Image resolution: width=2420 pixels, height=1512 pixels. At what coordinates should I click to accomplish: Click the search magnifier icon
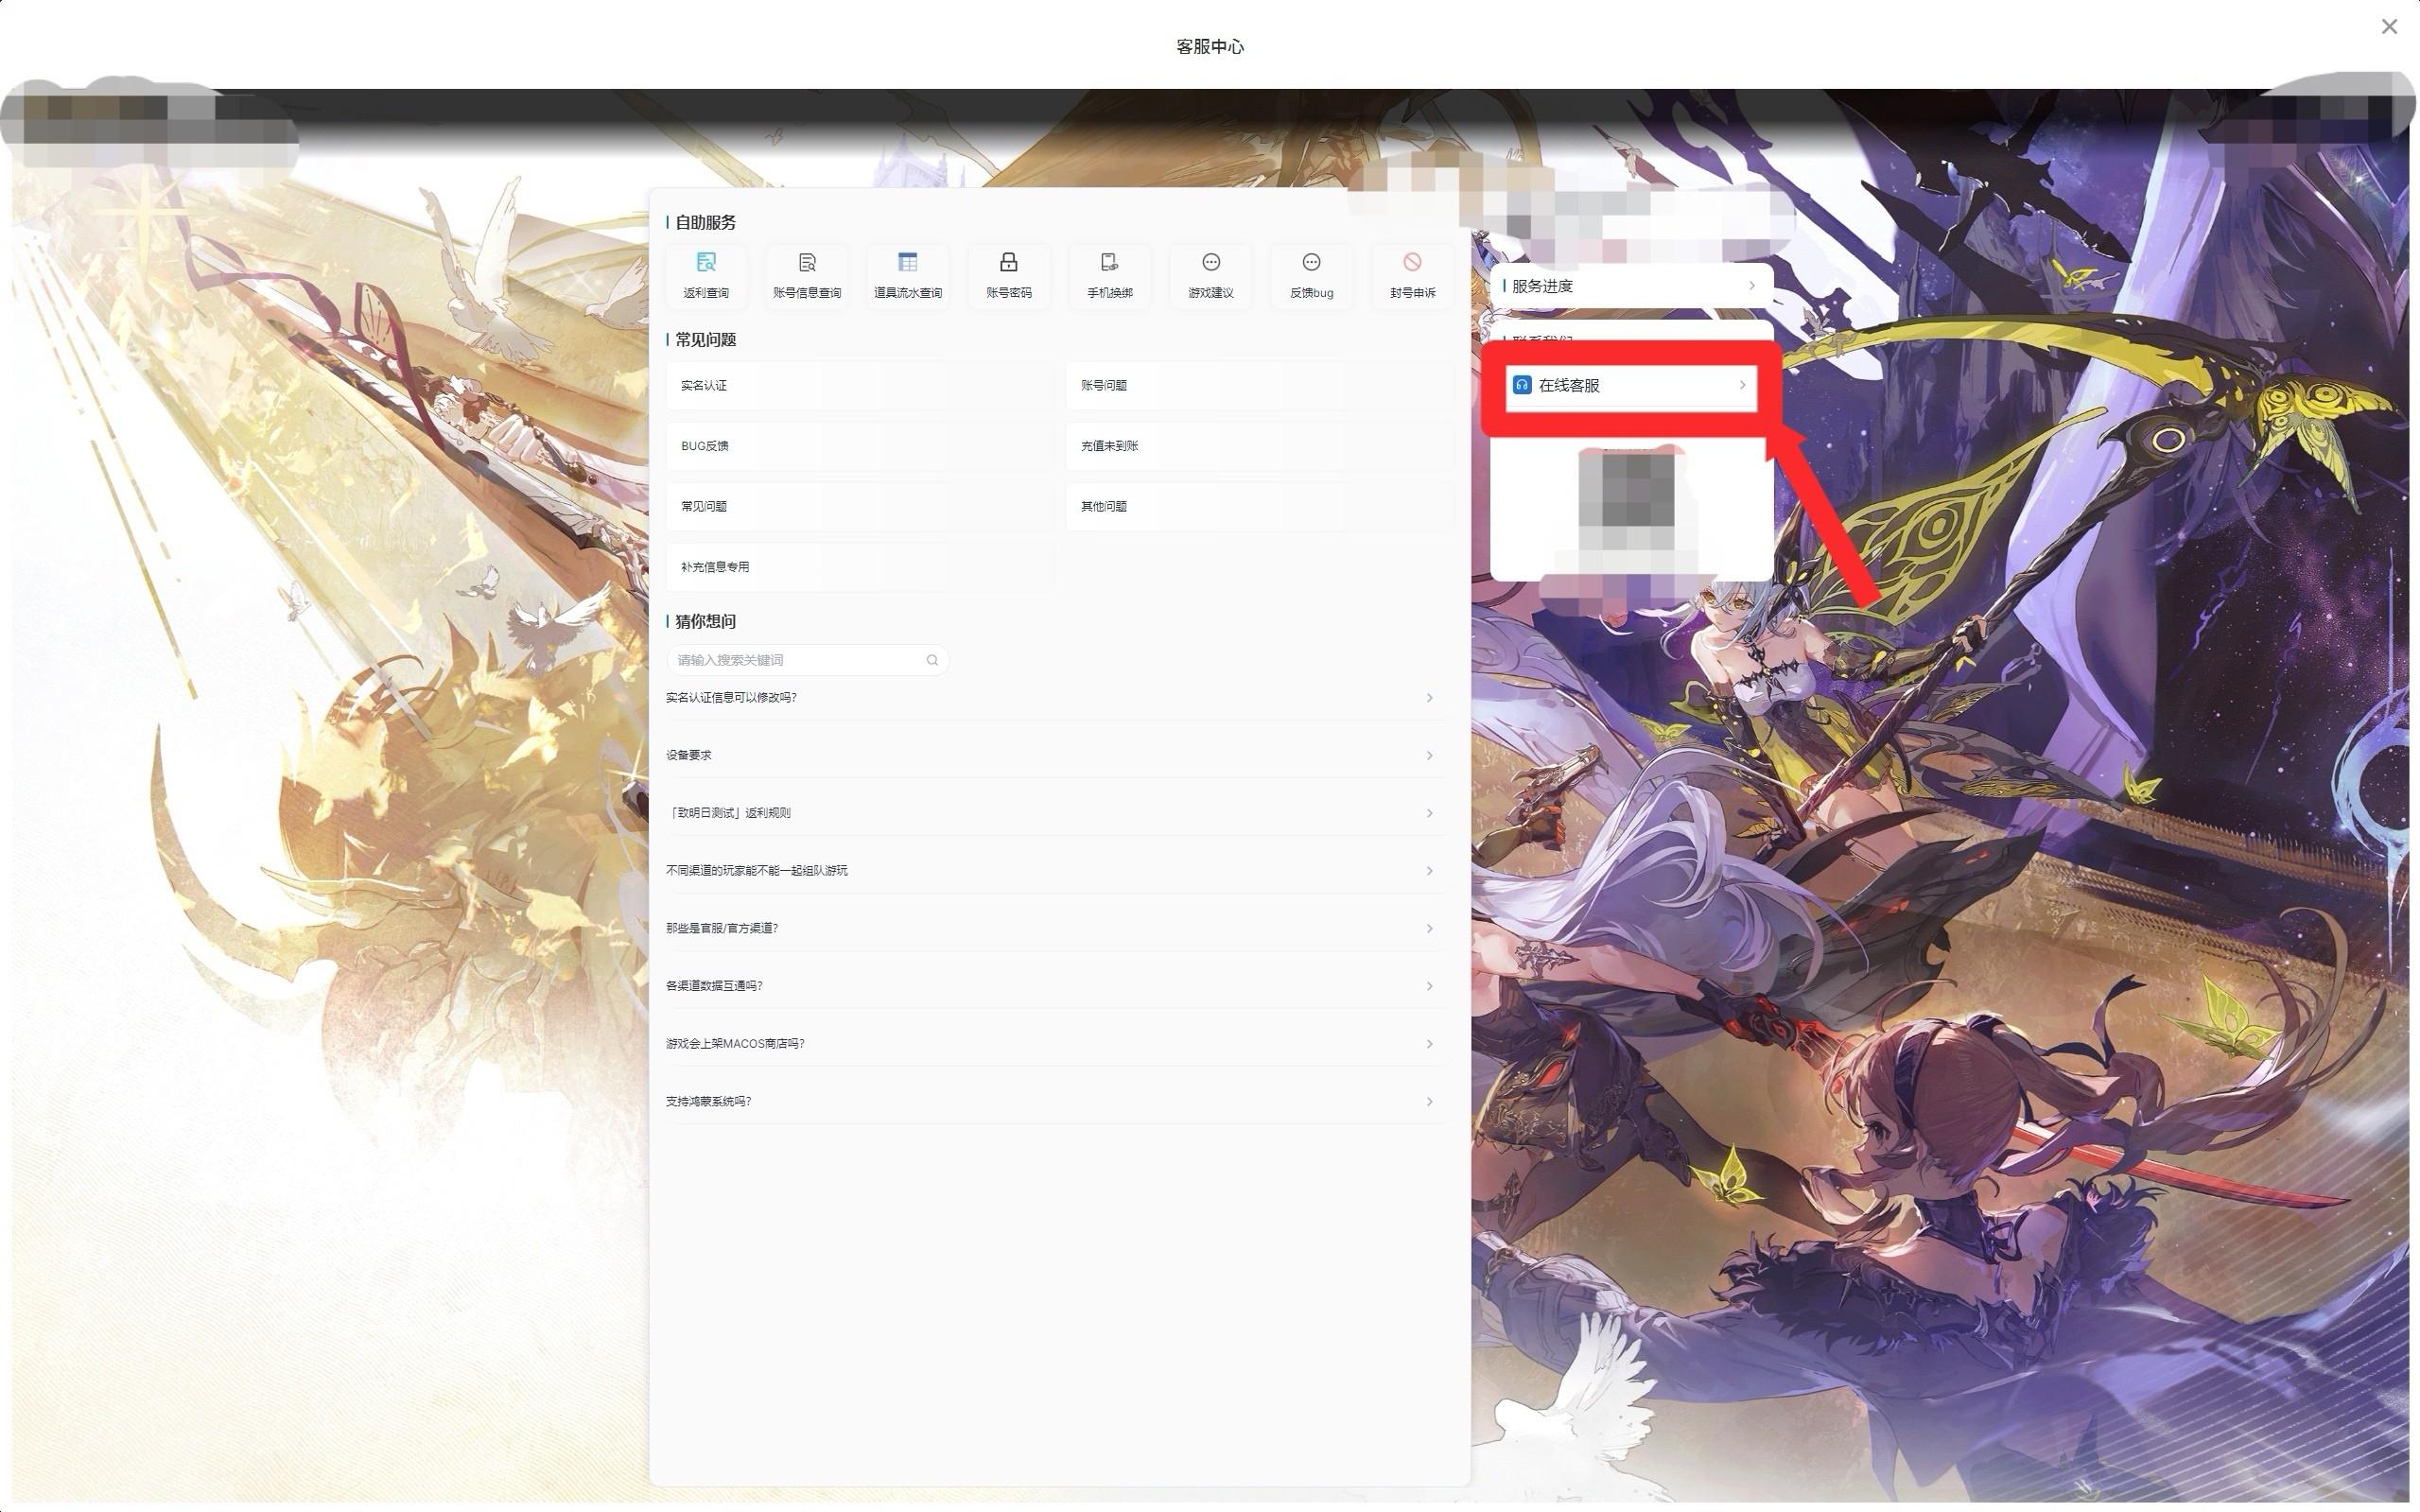pyautogui.click(x=932, y=660)
